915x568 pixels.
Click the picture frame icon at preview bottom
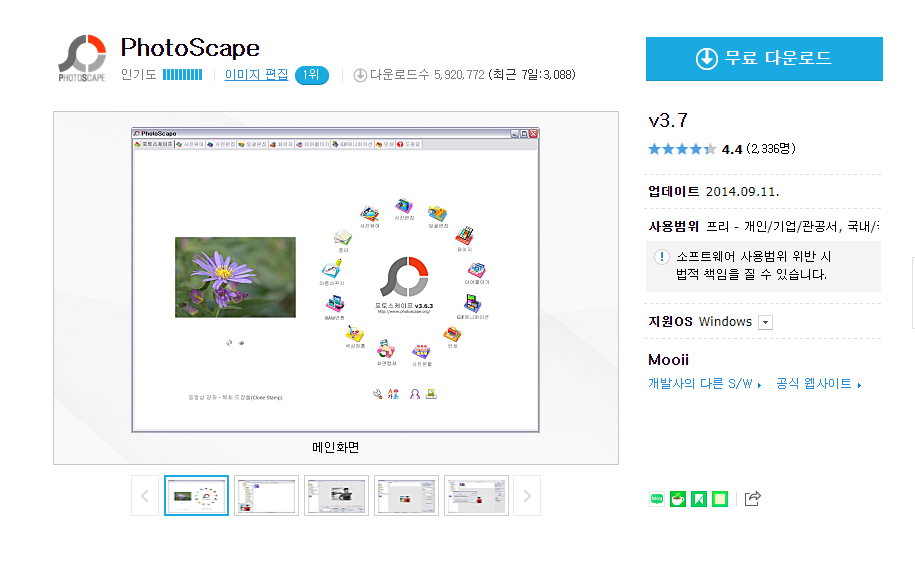[431, 394]
